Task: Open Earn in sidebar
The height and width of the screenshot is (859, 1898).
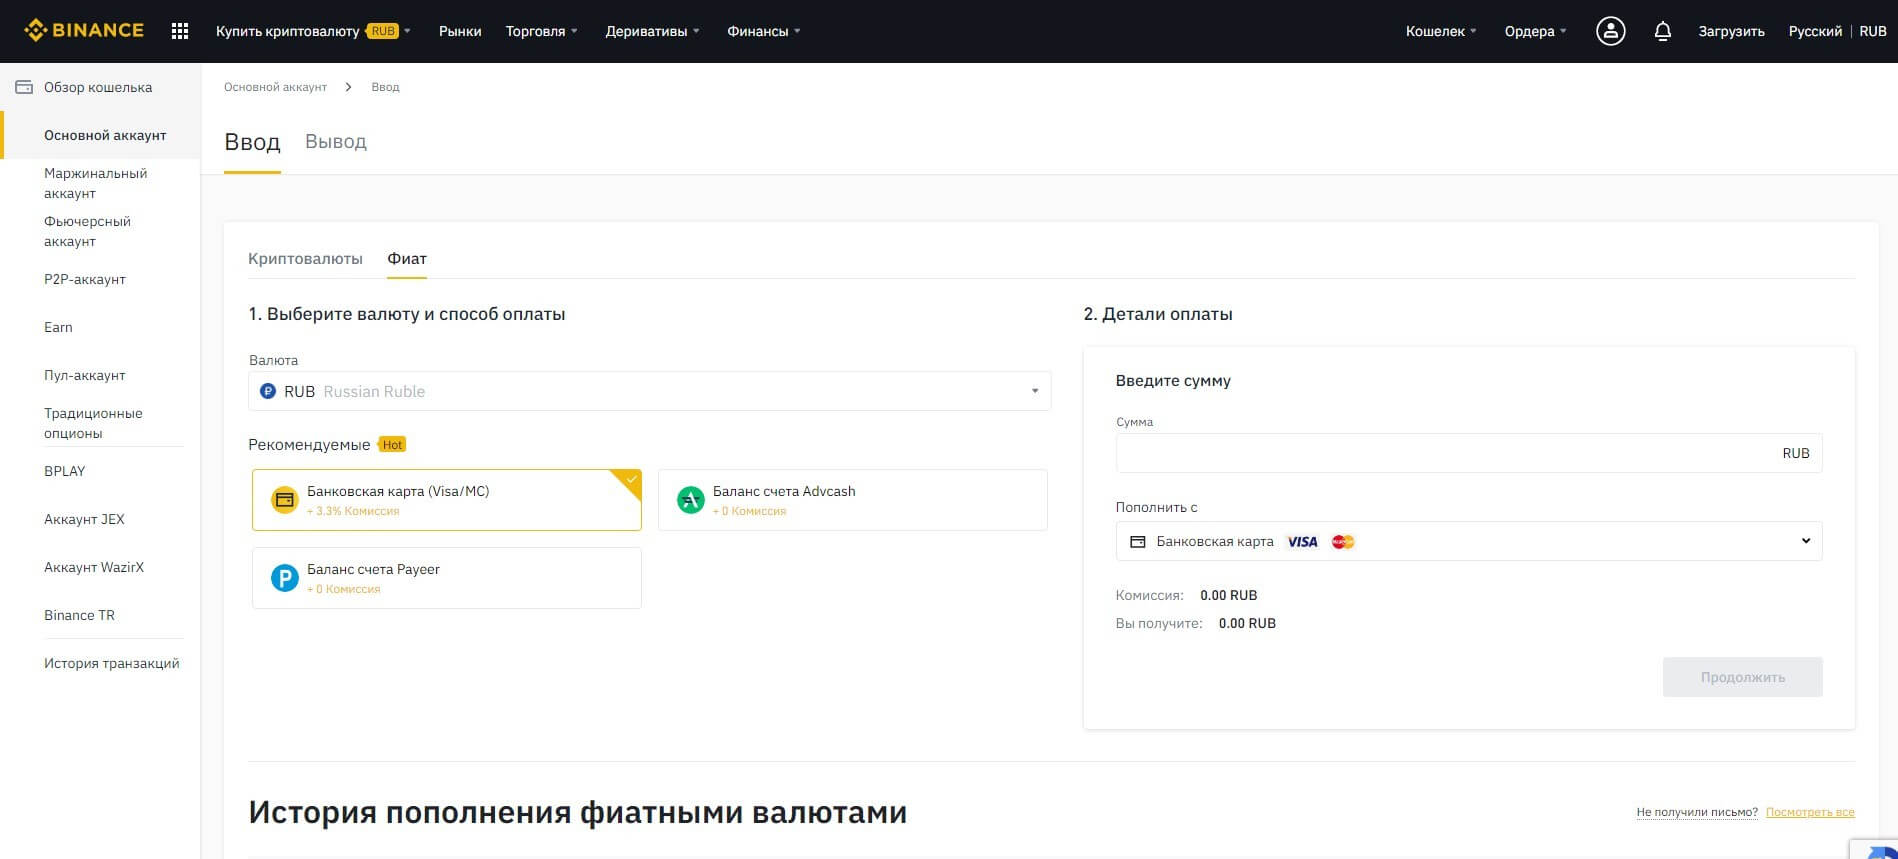Action: click(58, 327)
